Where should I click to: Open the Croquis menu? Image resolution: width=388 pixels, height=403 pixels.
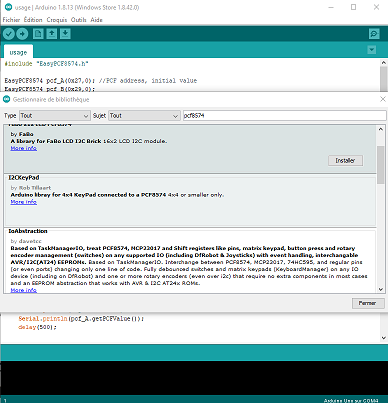57,20
